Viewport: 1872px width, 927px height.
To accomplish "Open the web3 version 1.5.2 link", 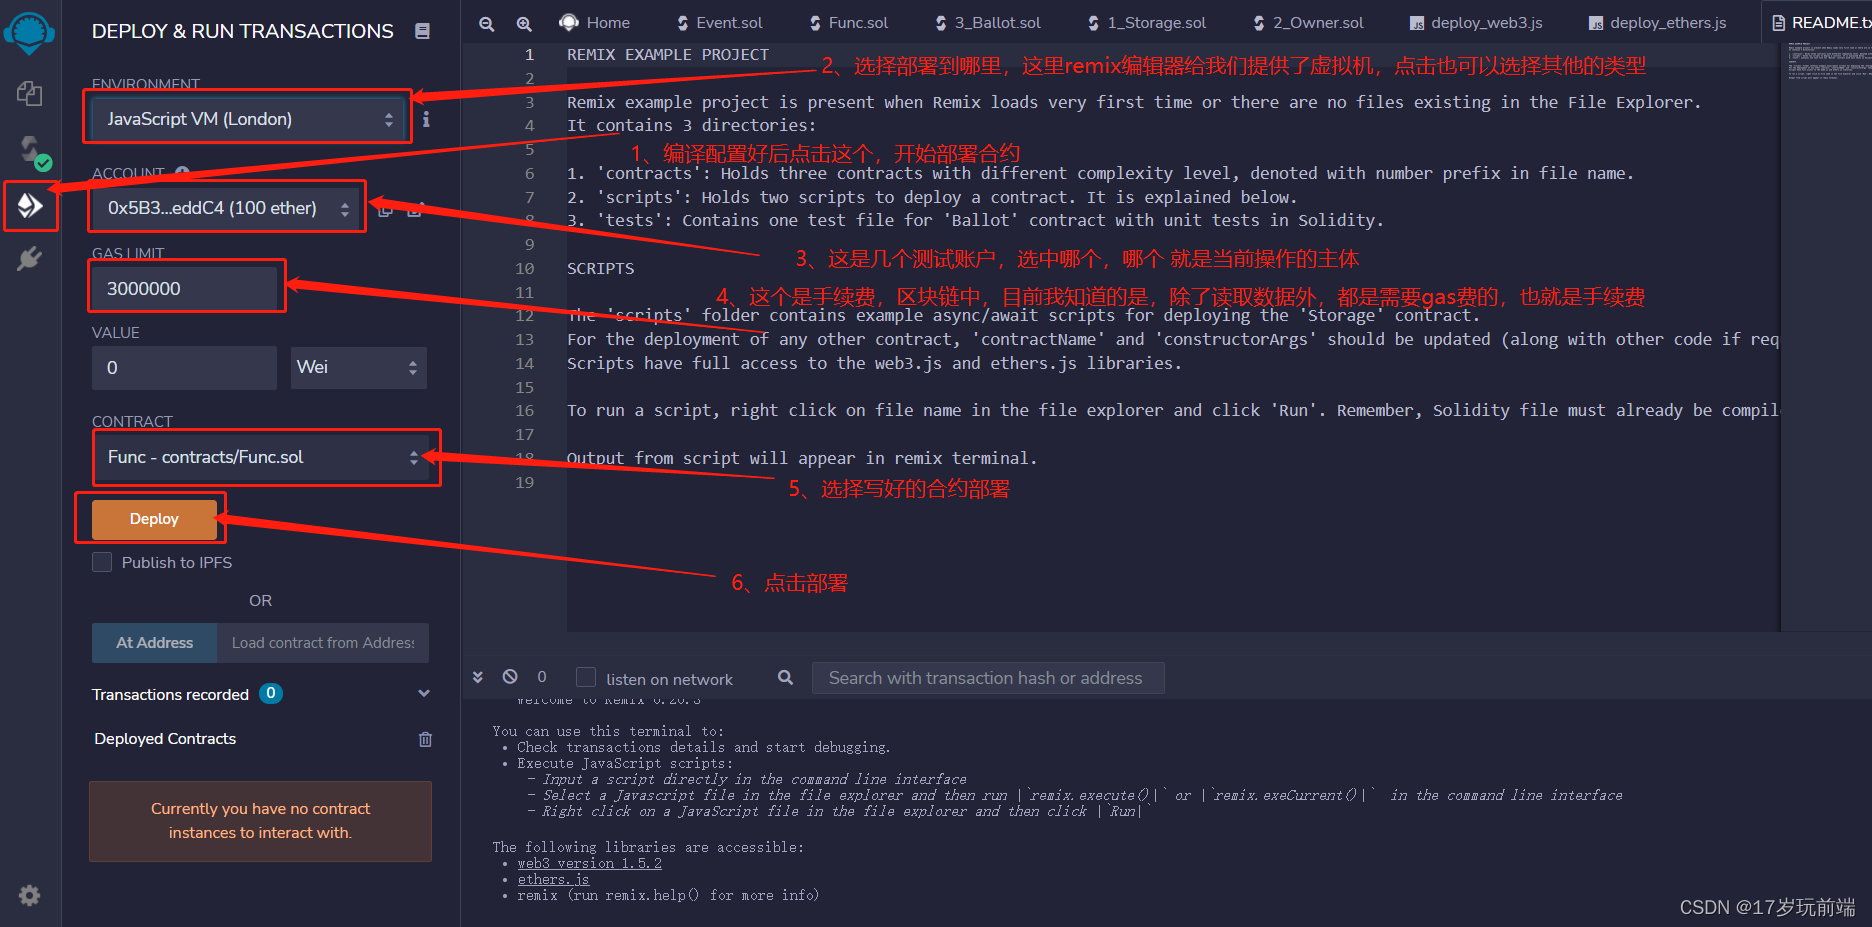I will click(x=589, y=864).
